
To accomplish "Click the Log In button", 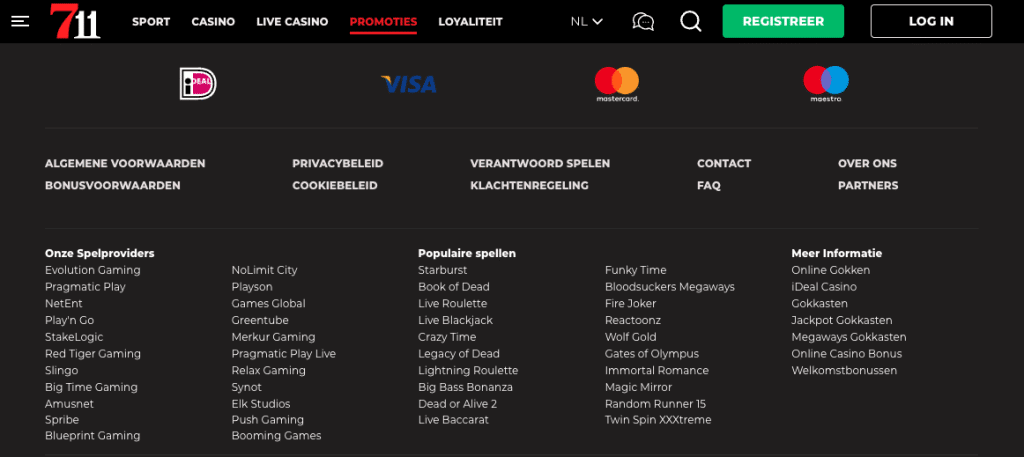I will [931, 22].
